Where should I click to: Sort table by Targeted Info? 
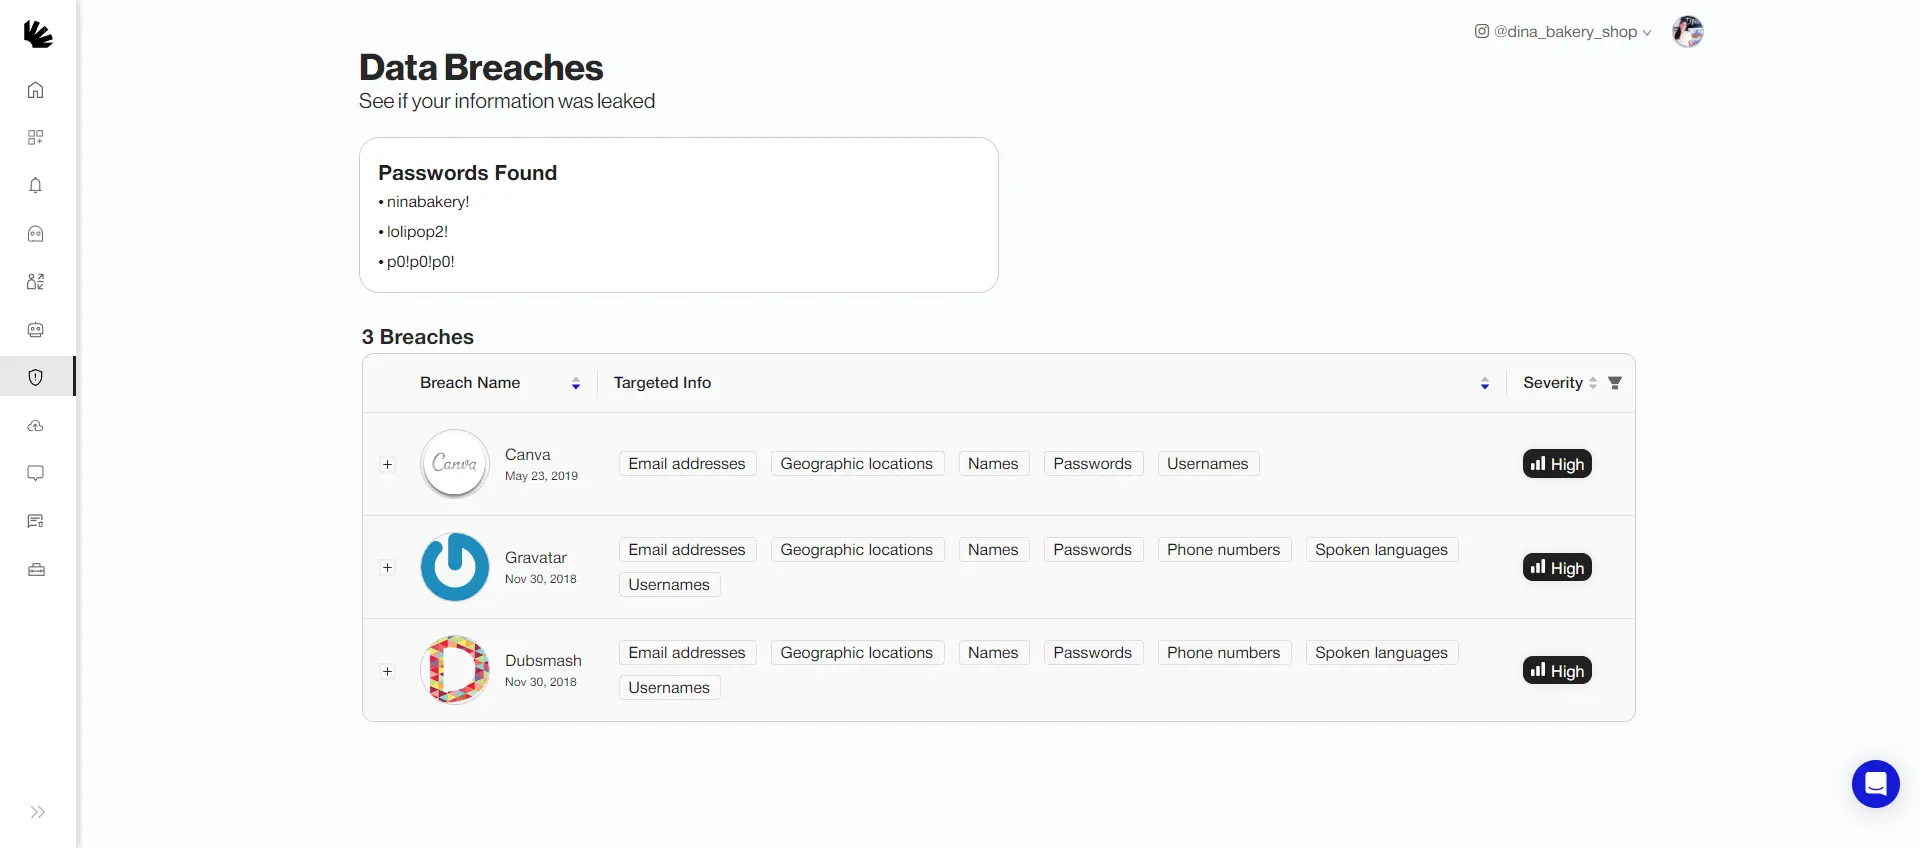(x=1485, y=383)
